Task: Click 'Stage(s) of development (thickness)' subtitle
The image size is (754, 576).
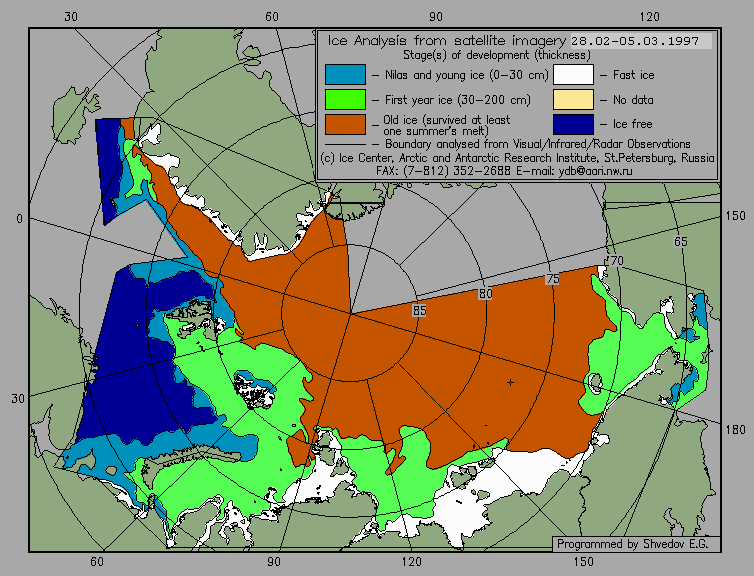Action: click(497, 55)
